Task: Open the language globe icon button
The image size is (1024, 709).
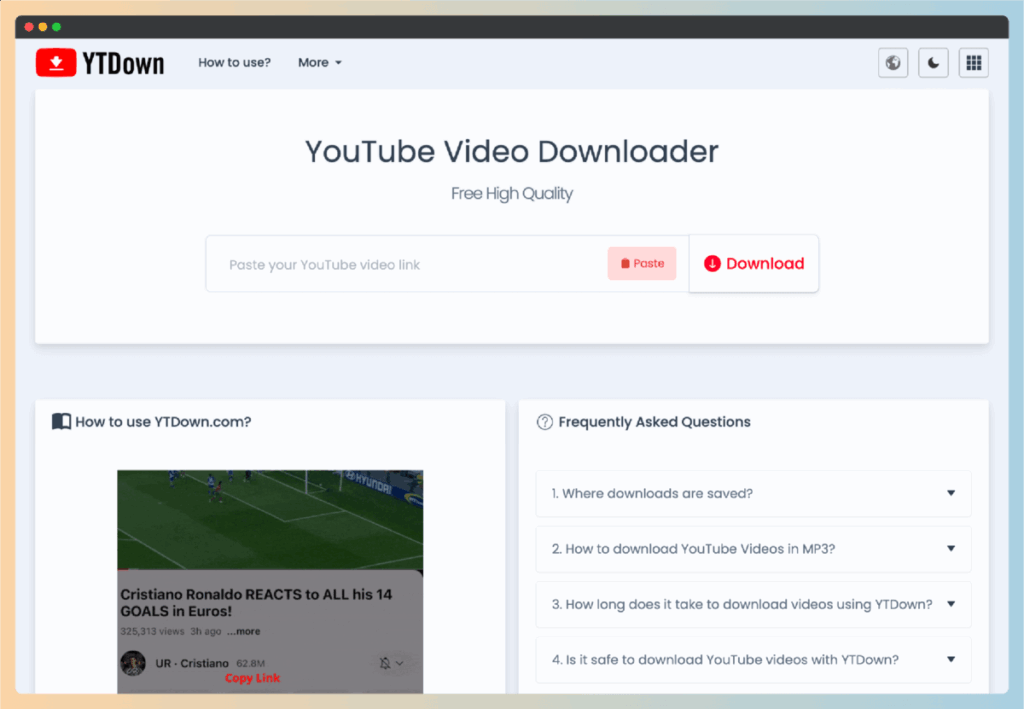Action: pyautogui.click(x=893, y=63)
